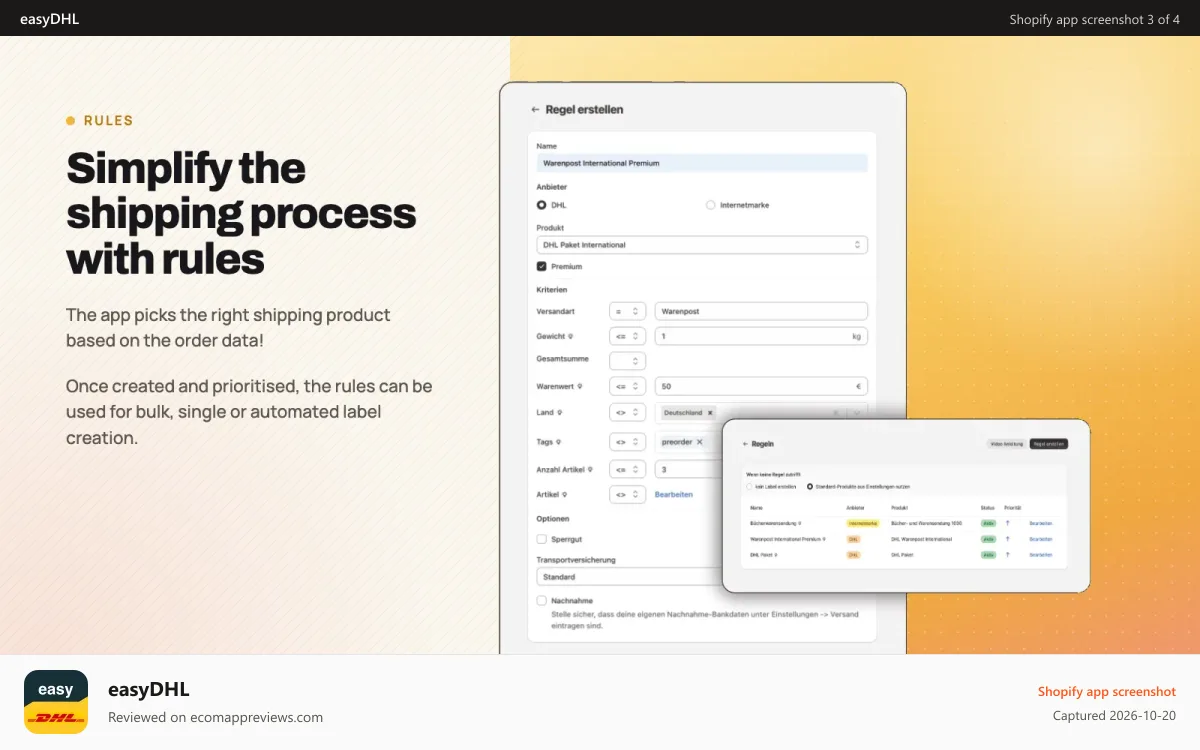Image resolution: width=1200 pixels, height=750 pixels.
Task: Click 'Bücher- und Warensendung 1000' product cell
Action: click(926, 523)
